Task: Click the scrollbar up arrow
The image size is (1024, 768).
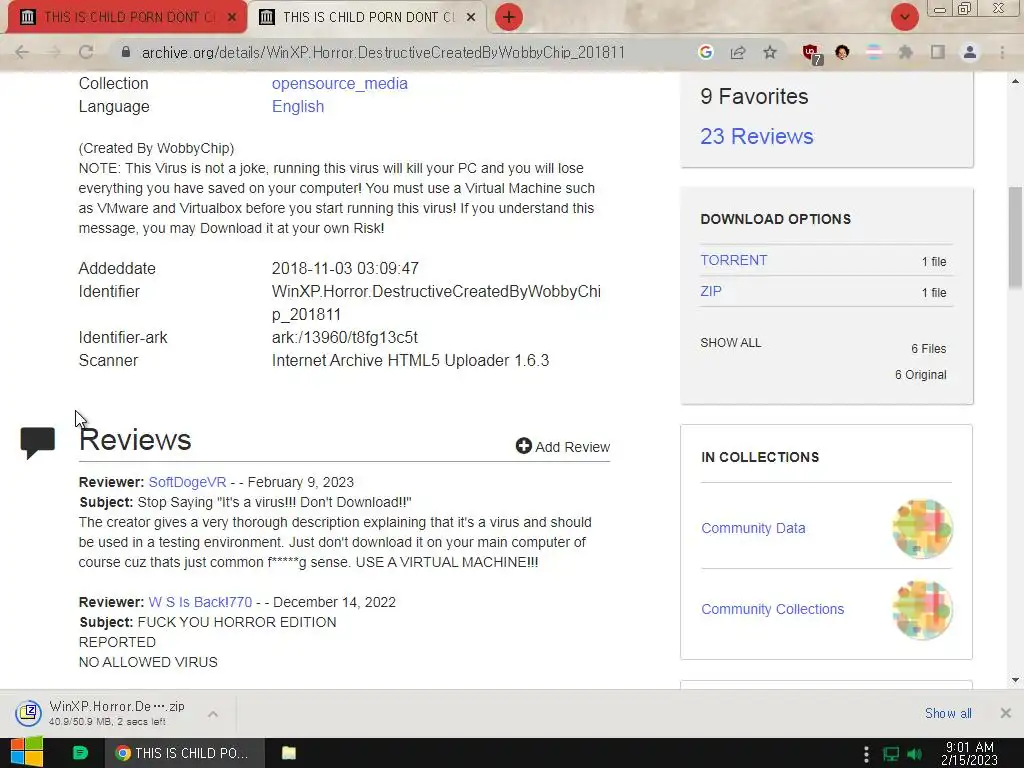Action: pos(1016,82)
